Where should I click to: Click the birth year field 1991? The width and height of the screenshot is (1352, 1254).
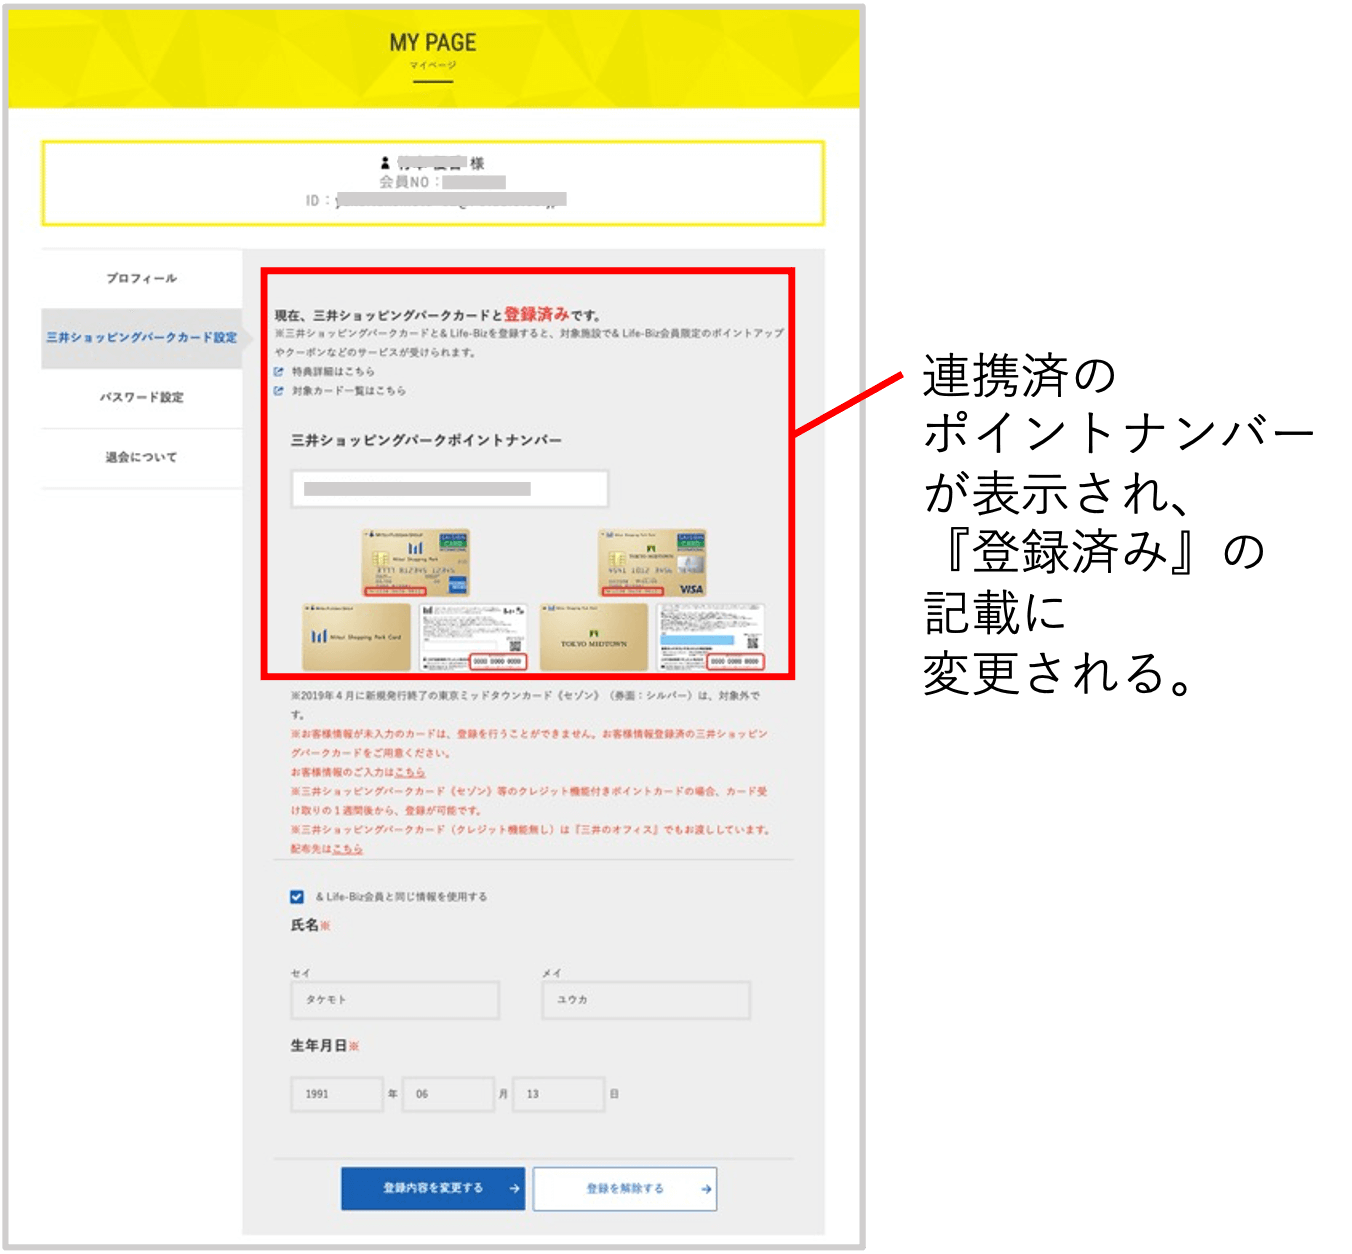(337, 1094)
